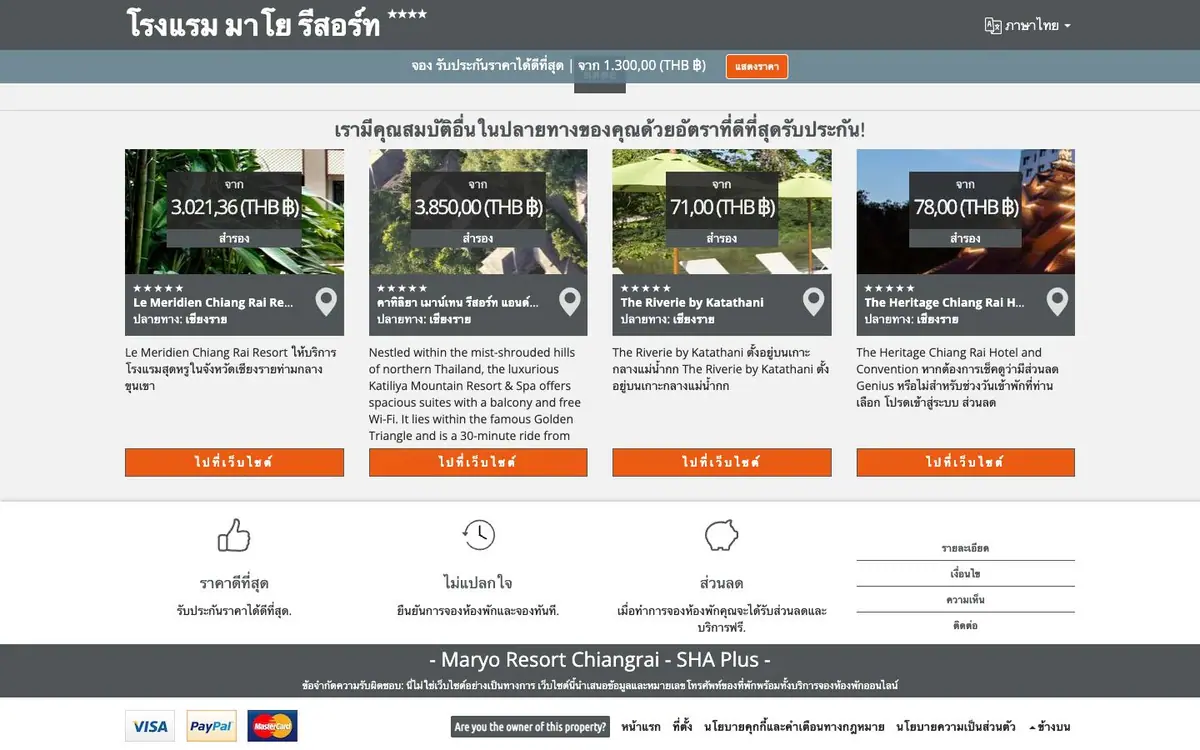This screenshot has height=750, width=1200.
Task: Open the ความเห็น menu item
Action: click(966, 600)
